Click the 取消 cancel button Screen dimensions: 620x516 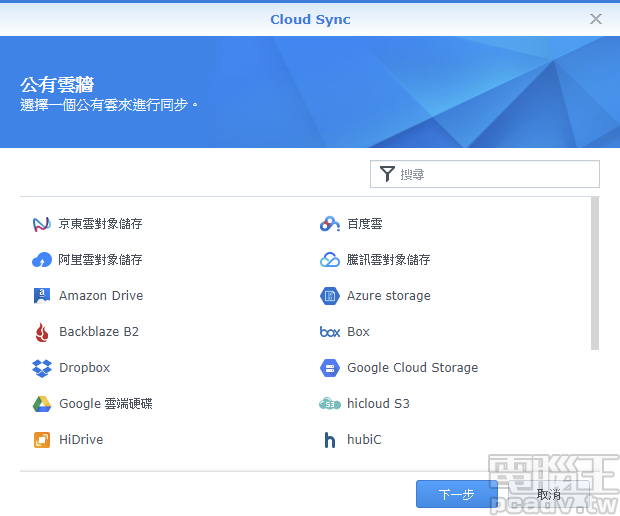click(549, 494)
